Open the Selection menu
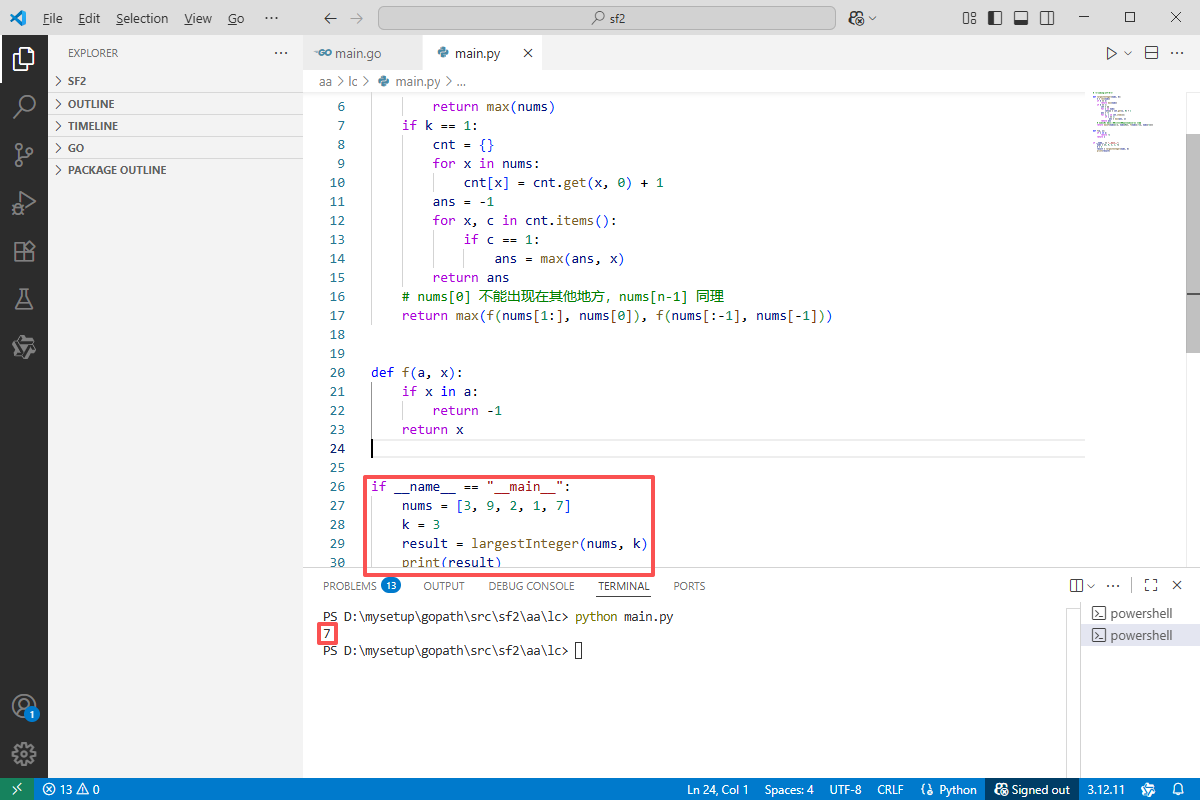Screen dimensions: 1200x800 click(x=142, y=18)
